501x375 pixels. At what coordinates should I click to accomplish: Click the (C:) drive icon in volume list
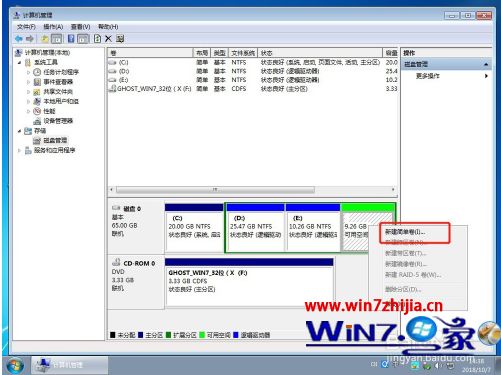coord(112,62)
